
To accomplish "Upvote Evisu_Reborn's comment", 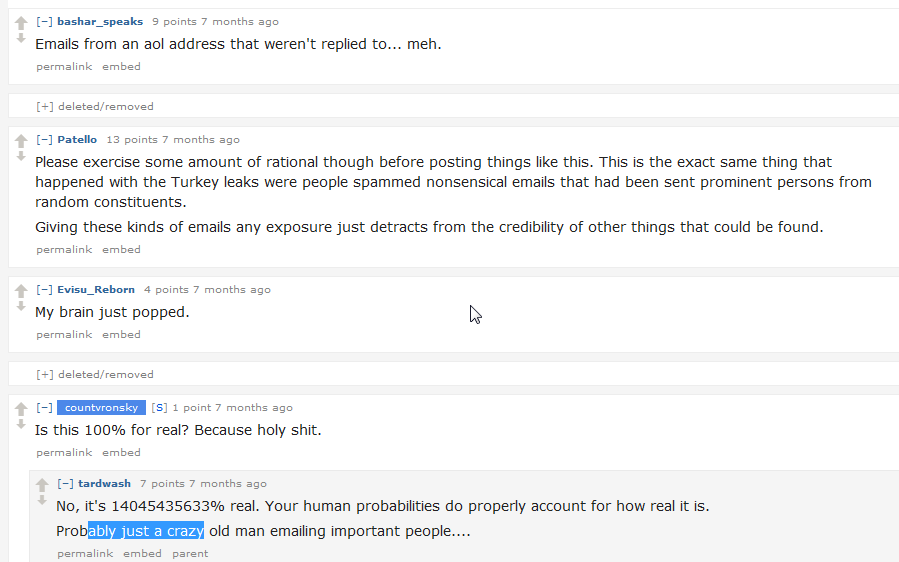I will 21,291.
